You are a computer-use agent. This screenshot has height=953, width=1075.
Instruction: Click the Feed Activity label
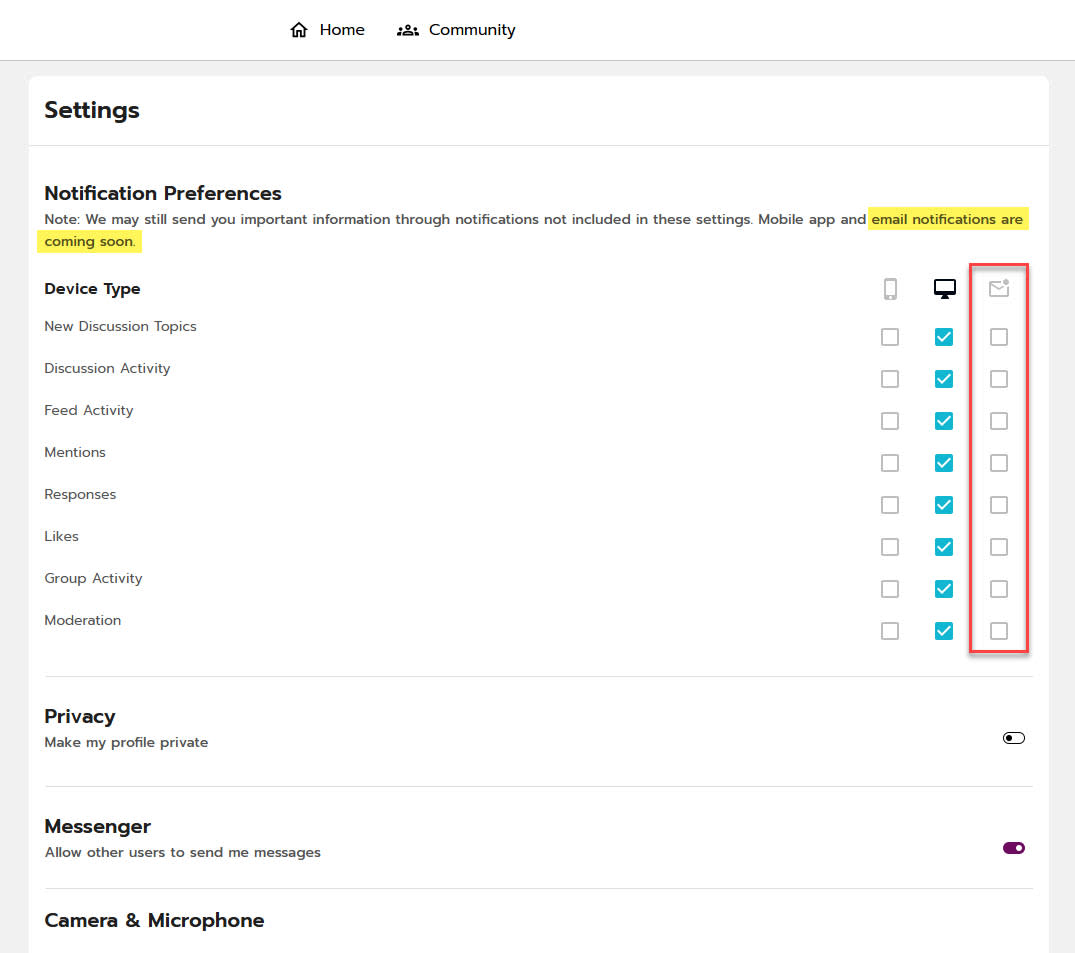[x=89, y=410]
